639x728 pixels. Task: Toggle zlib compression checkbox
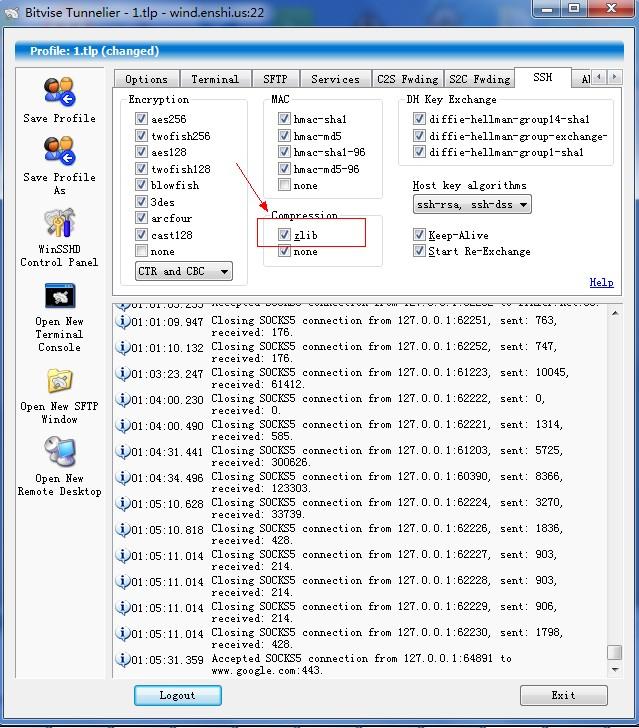(284, 235)
